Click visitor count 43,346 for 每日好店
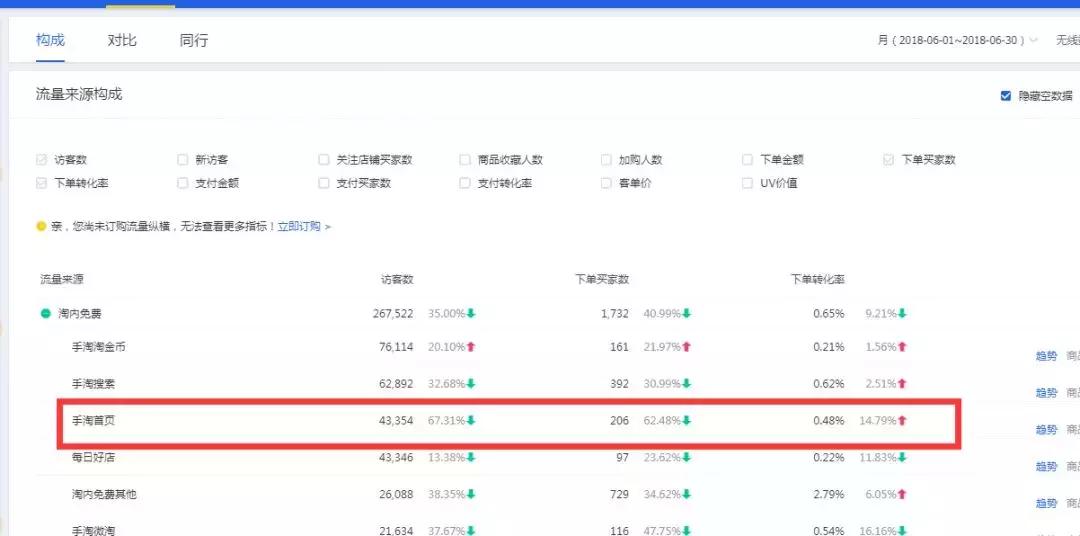Image resolution: width=1080 pixels, height=536 pixels. coord(396,457)
